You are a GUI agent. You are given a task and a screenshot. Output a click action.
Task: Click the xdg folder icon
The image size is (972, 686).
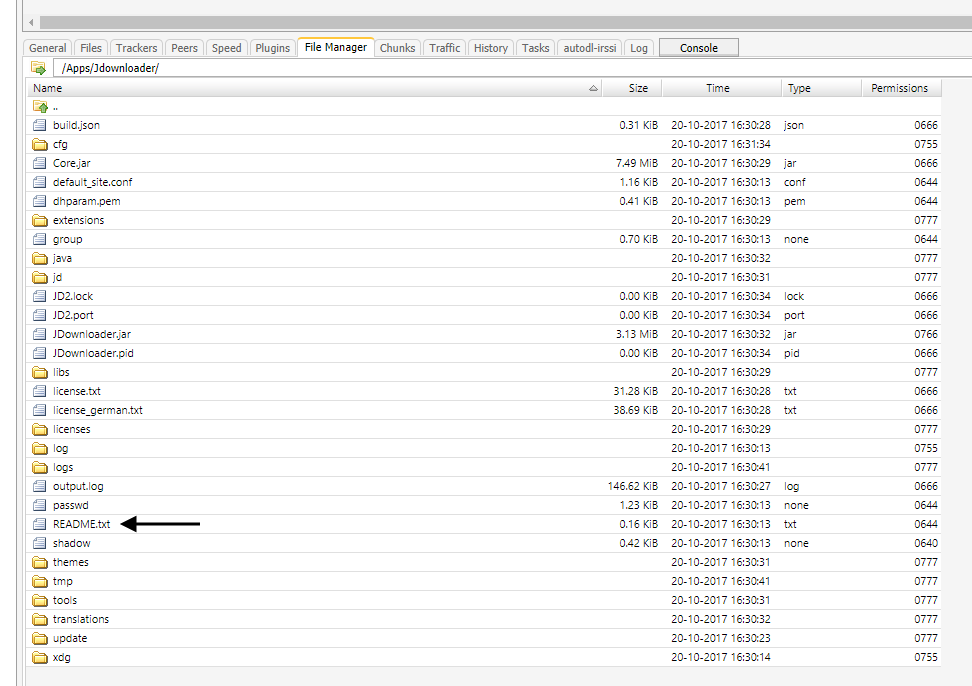tap(40, 657)
